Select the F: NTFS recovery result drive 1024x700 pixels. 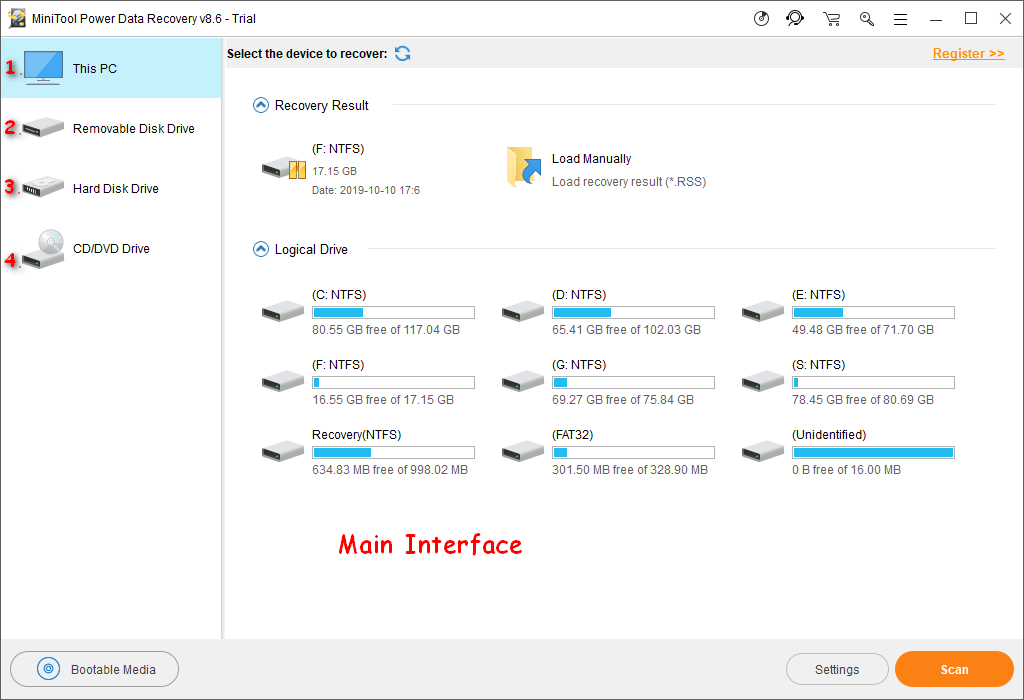pos(284,168)
